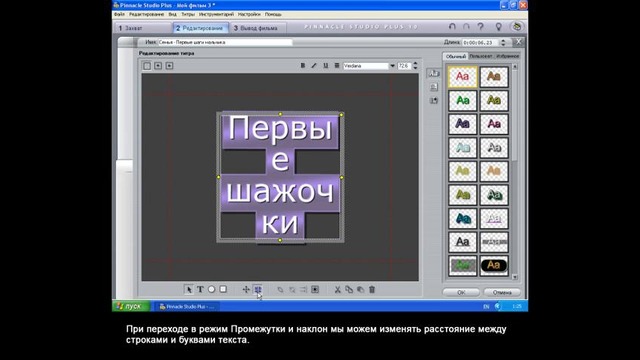Click the premium content round icon

517,27
